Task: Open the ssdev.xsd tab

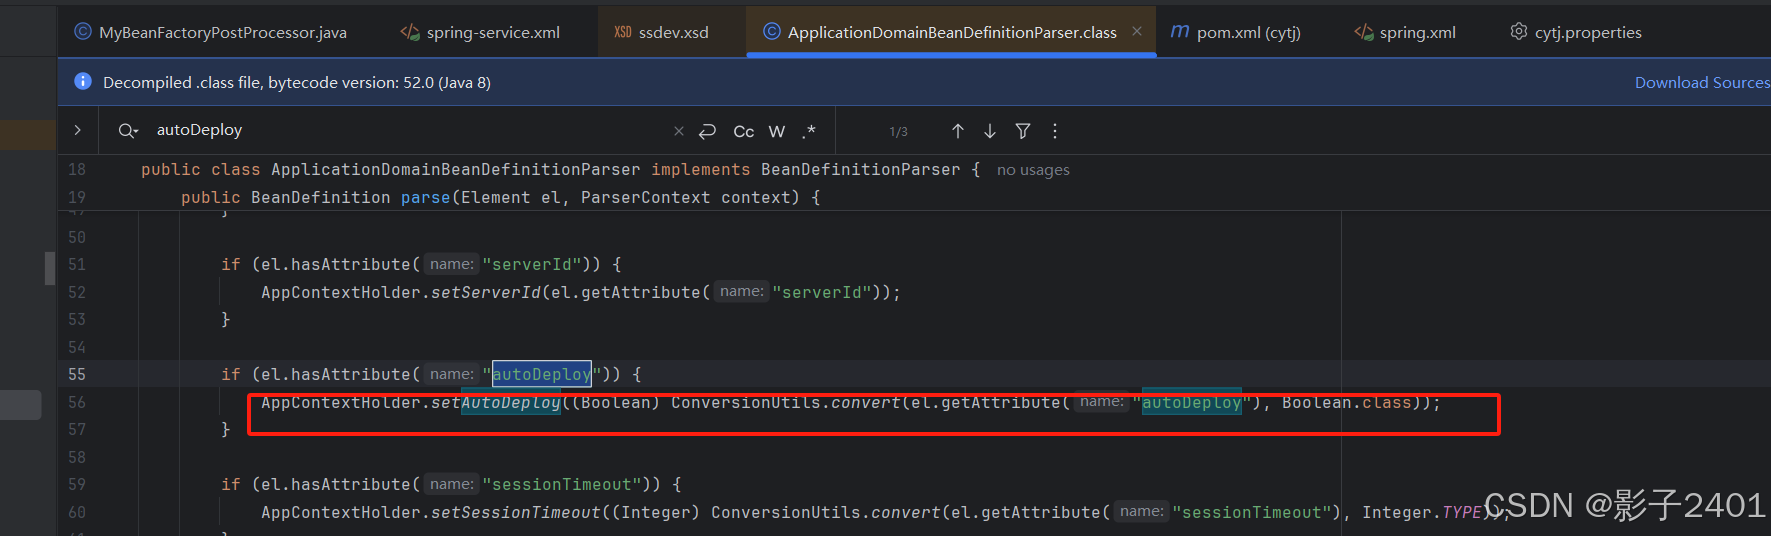Action: pyautogui.click(x=661, y=32)
